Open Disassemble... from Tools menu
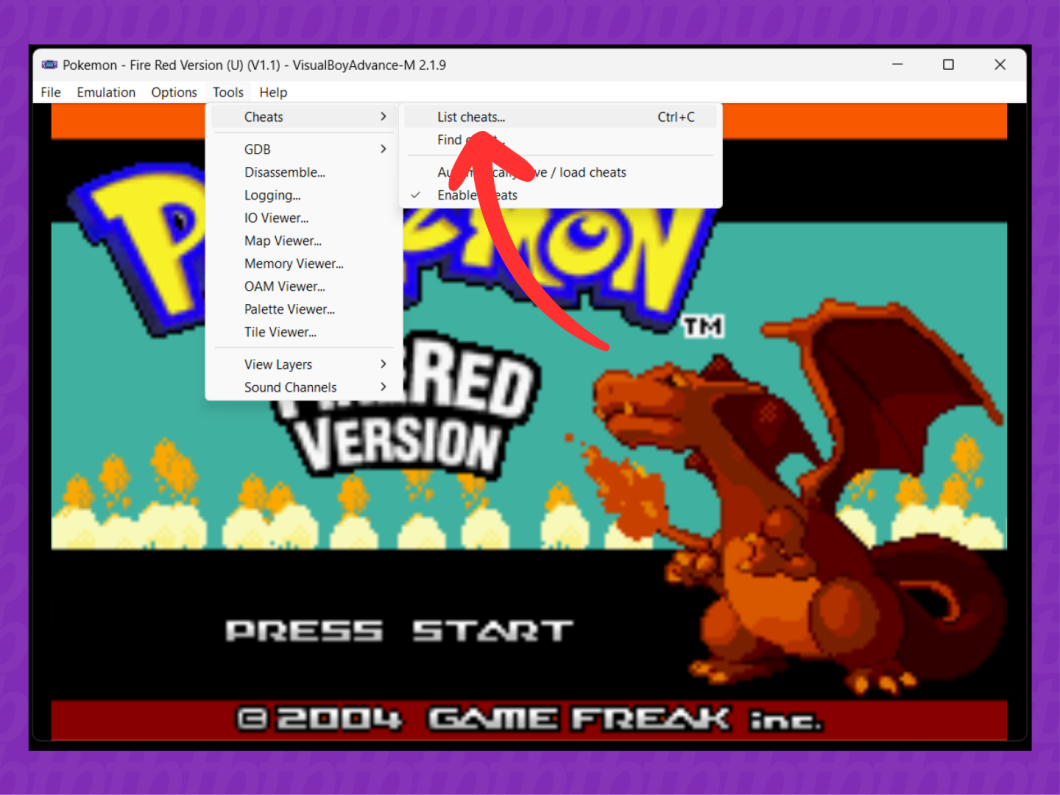This screenshot has height=795, width=1060. (304, 172)
